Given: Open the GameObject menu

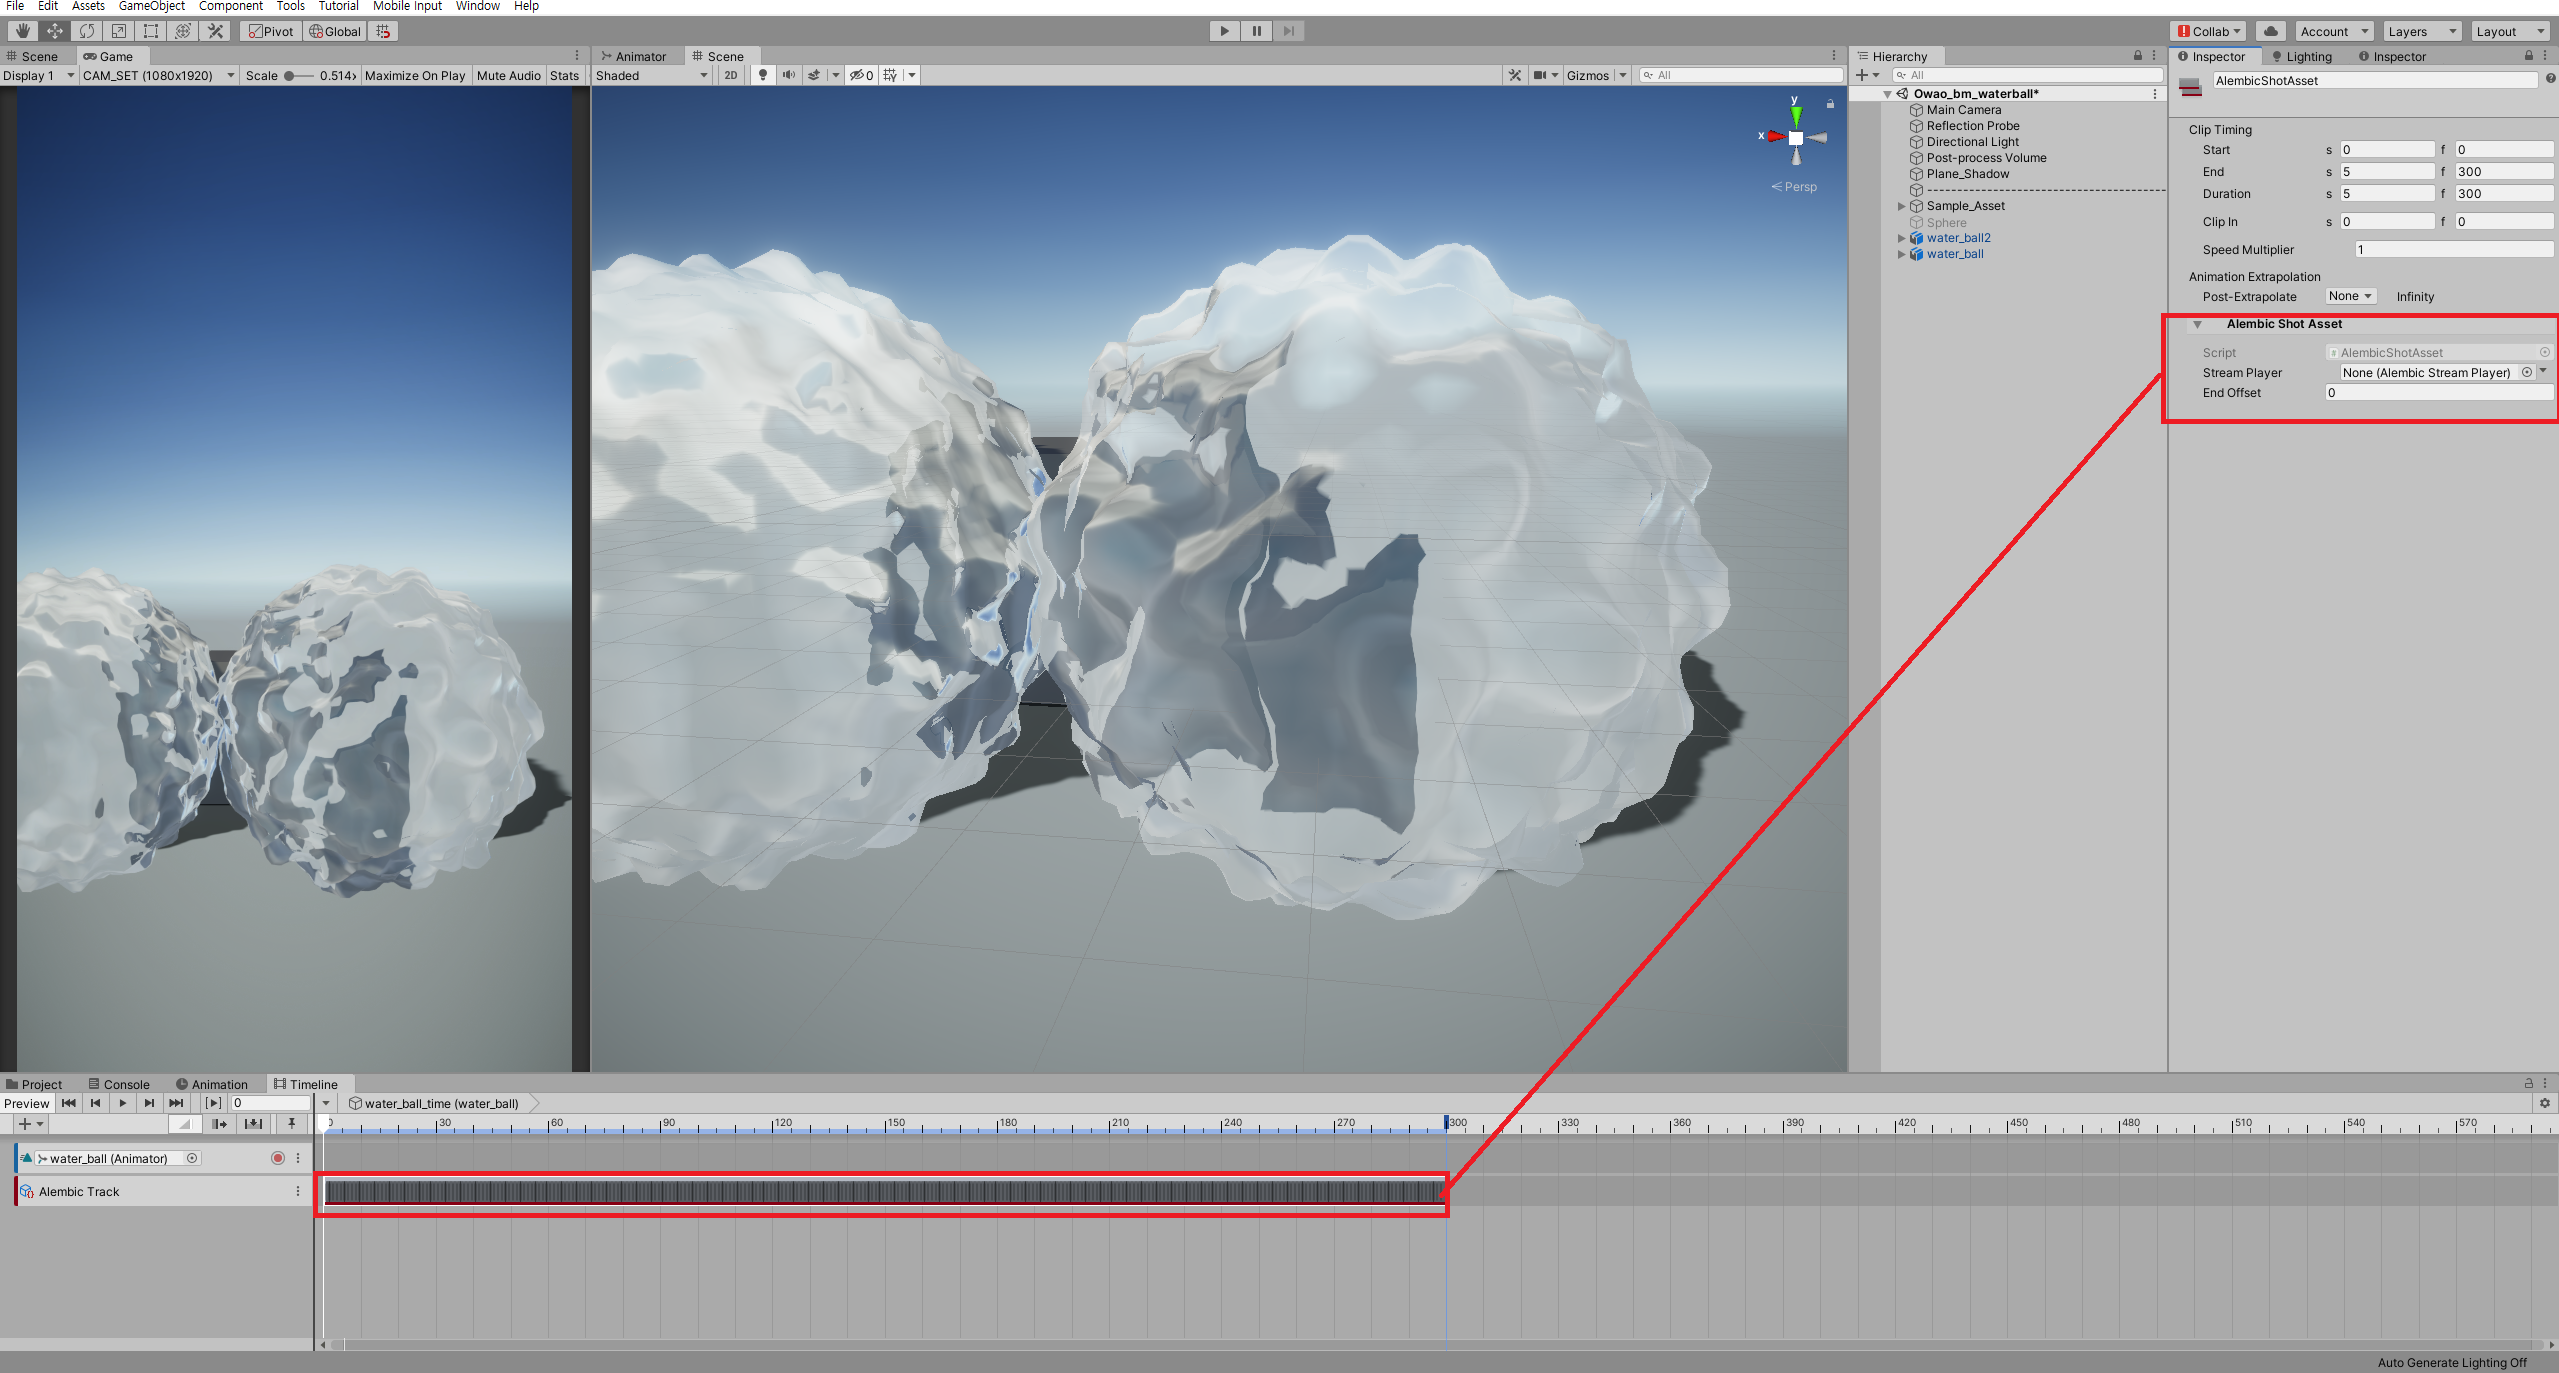Looking at the screenshot, I should (151, 6).
